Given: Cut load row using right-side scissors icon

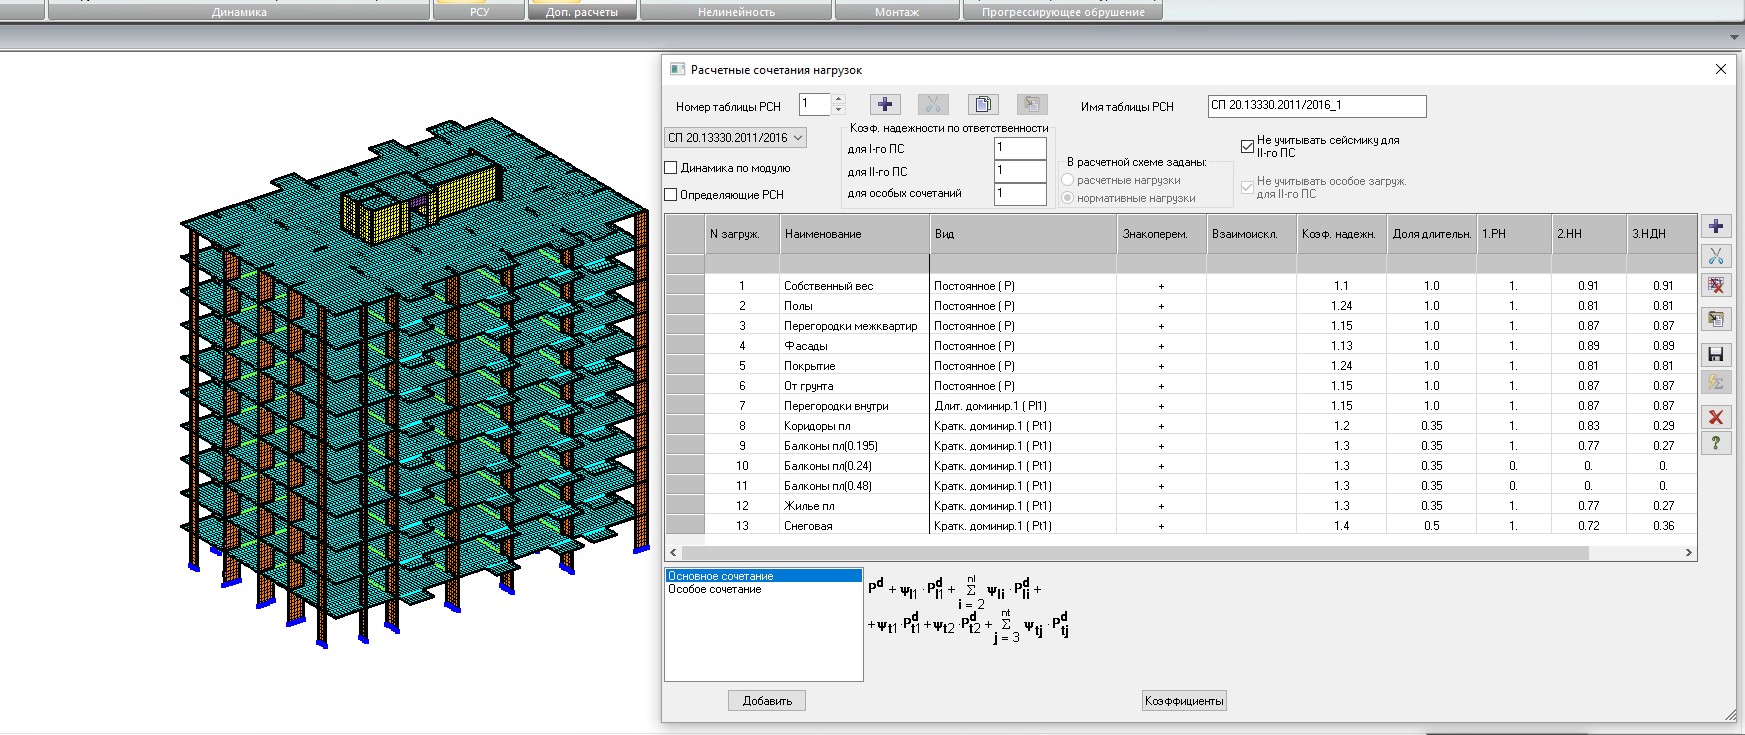Looking at the screenshot, I should pos(1716,257).
